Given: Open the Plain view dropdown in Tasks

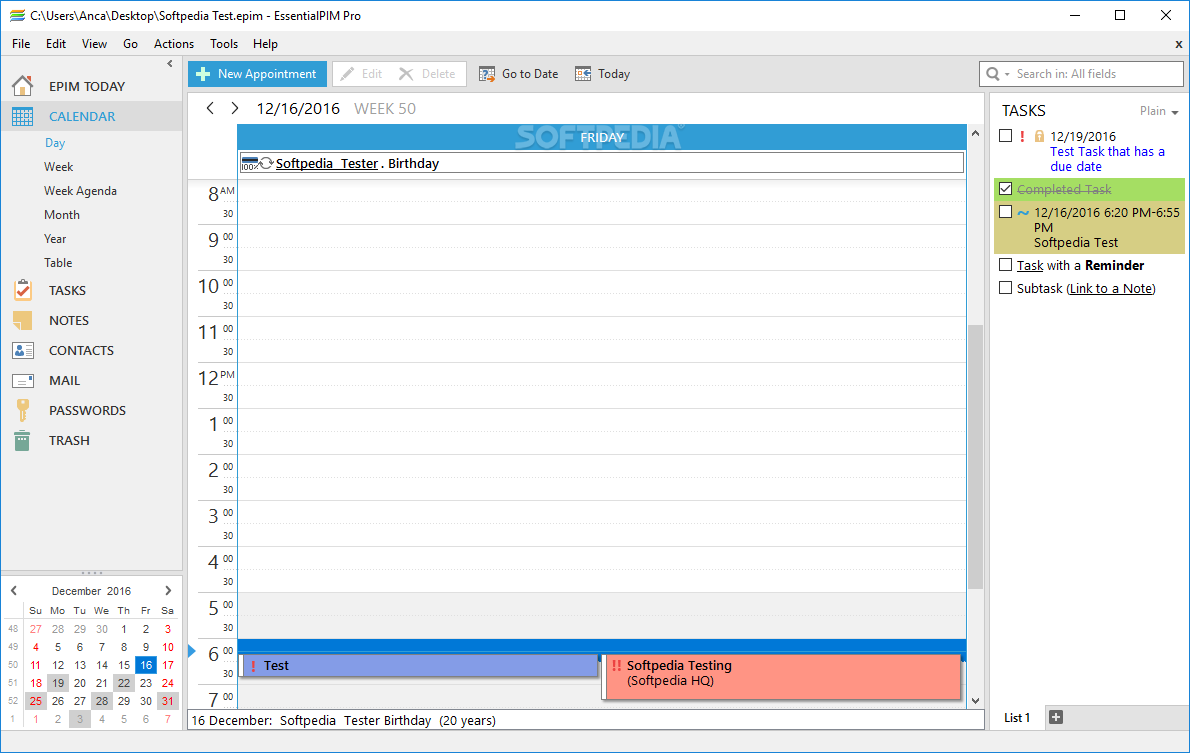Looking at the screenshot, I should tap(1159, 111).
